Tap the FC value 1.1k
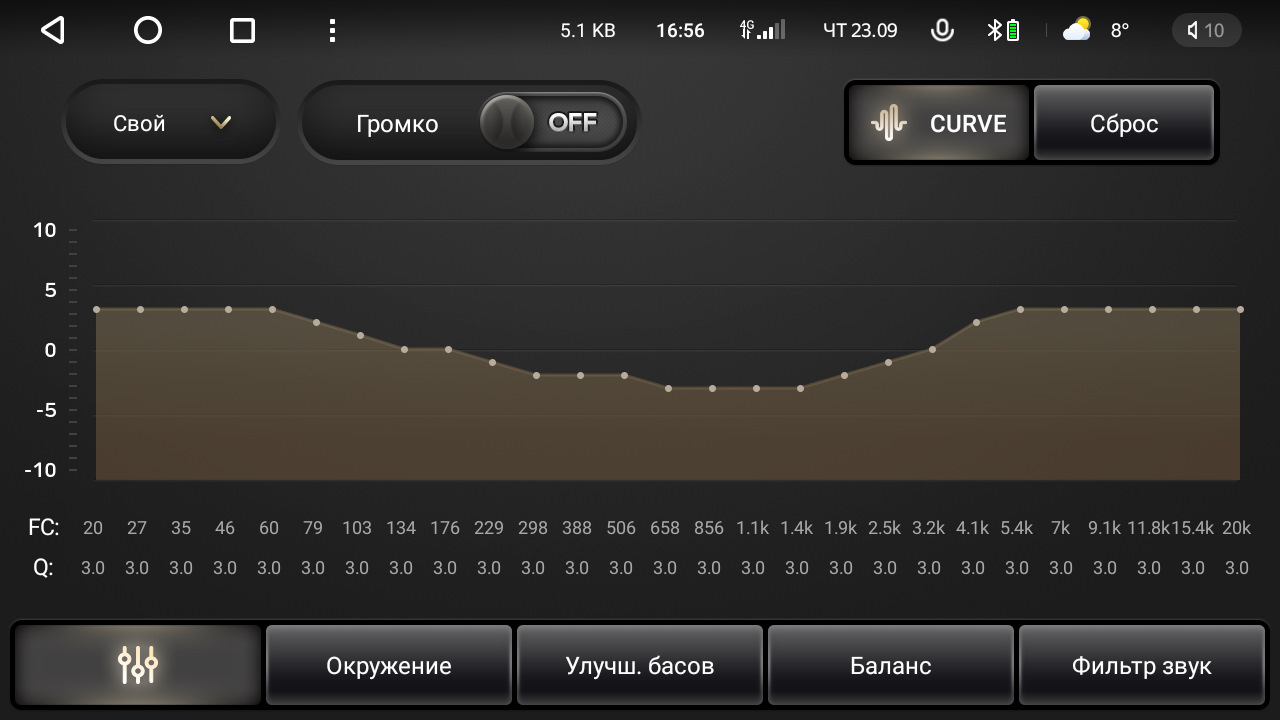The image size is (1280, 720). point(753,528)
